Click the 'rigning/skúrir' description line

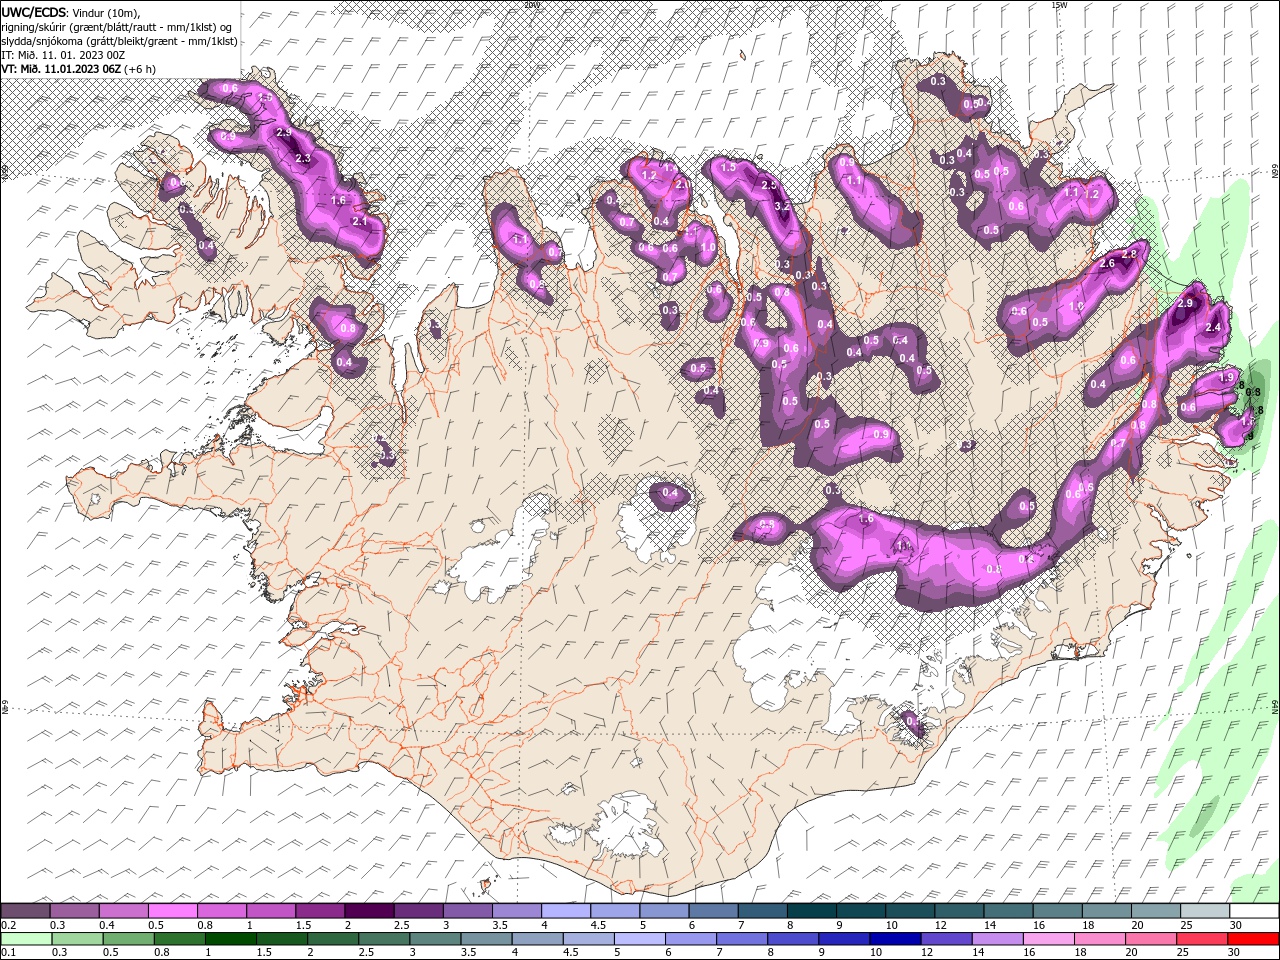117,27
